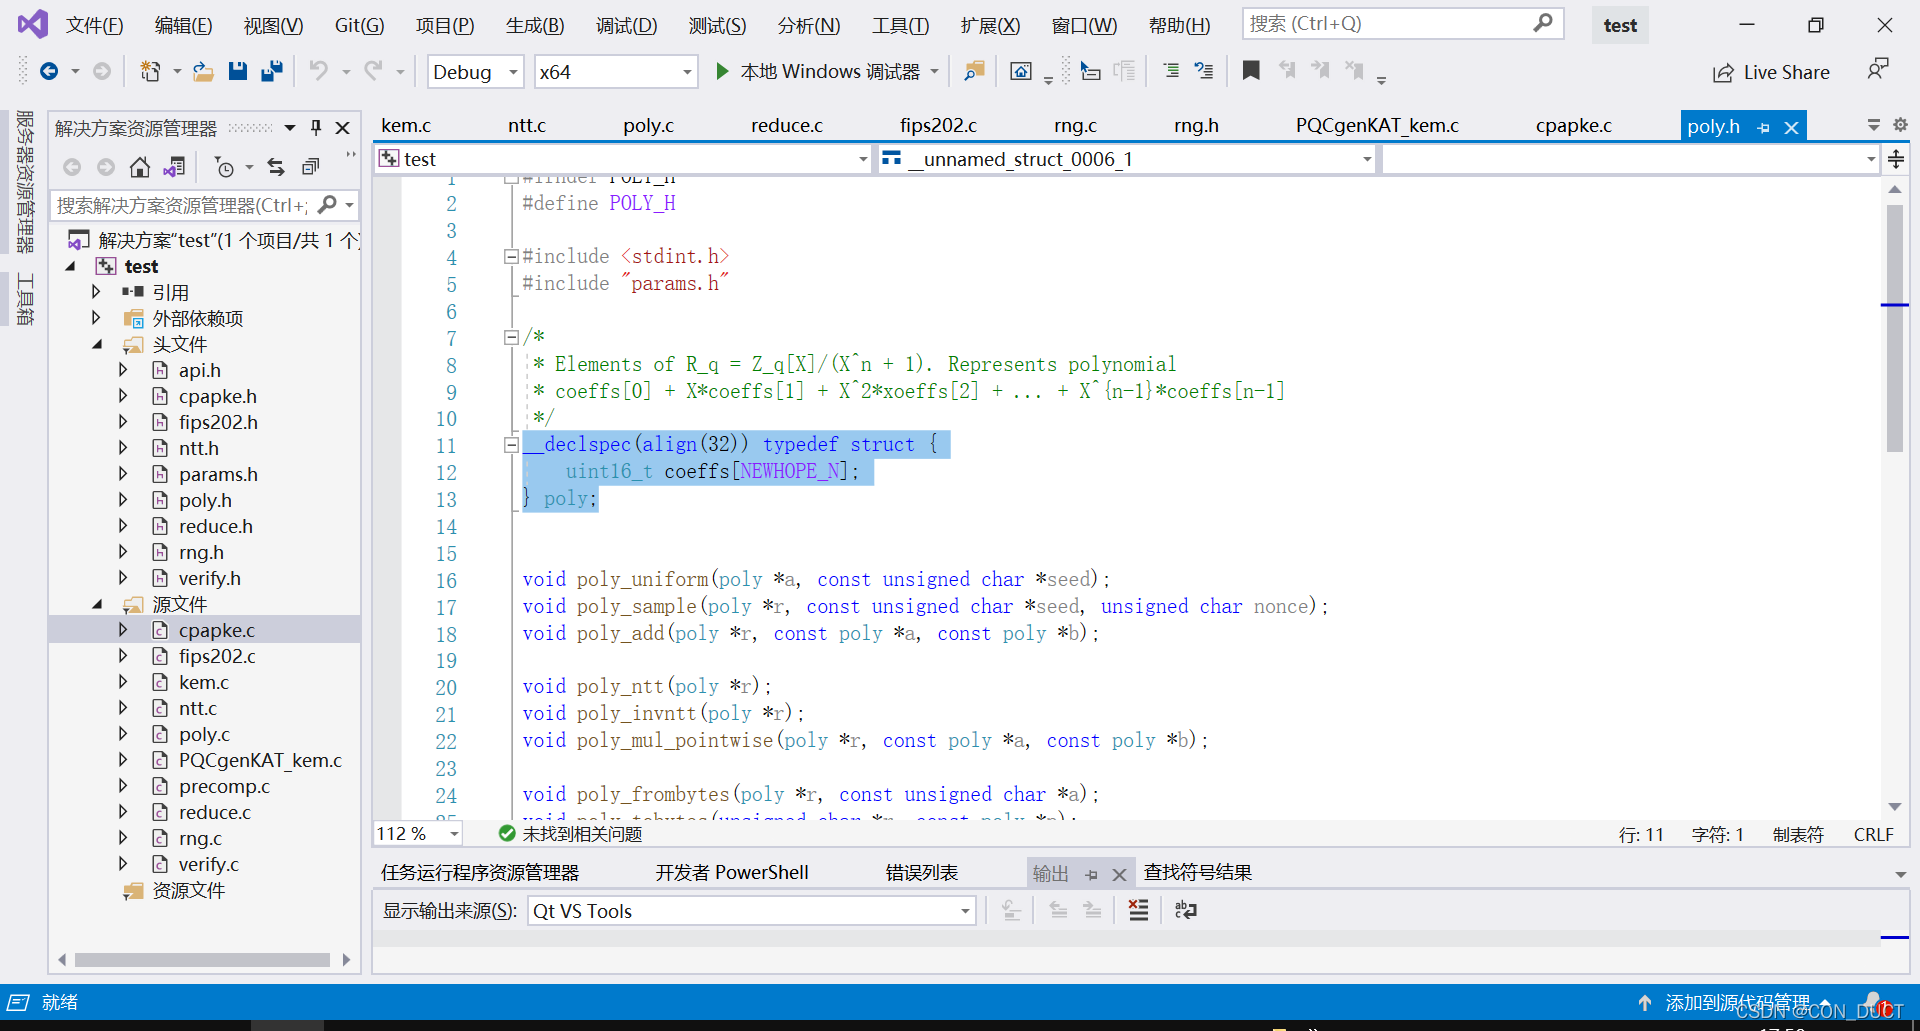
Task: Pin the Solution Explorer panel
Action: tap(316, 128)
